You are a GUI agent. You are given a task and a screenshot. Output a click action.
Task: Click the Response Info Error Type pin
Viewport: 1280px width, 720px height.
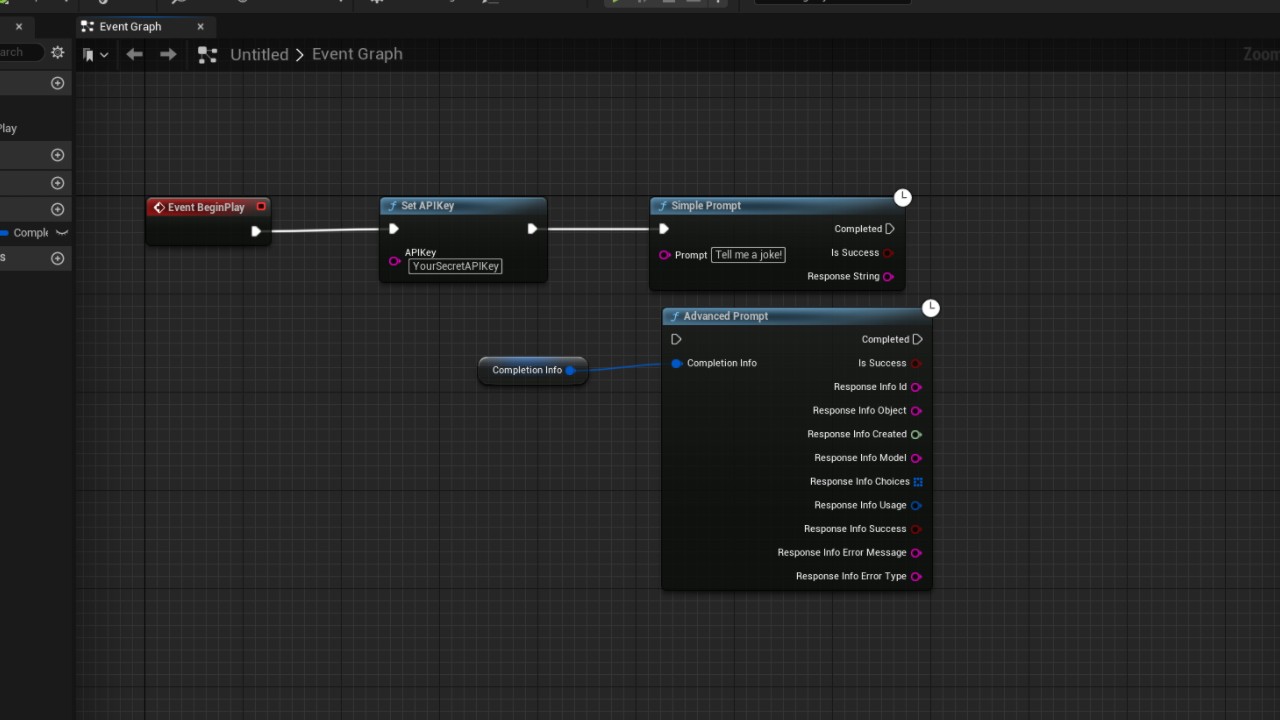pyautogui.click(x=916, y=576)
